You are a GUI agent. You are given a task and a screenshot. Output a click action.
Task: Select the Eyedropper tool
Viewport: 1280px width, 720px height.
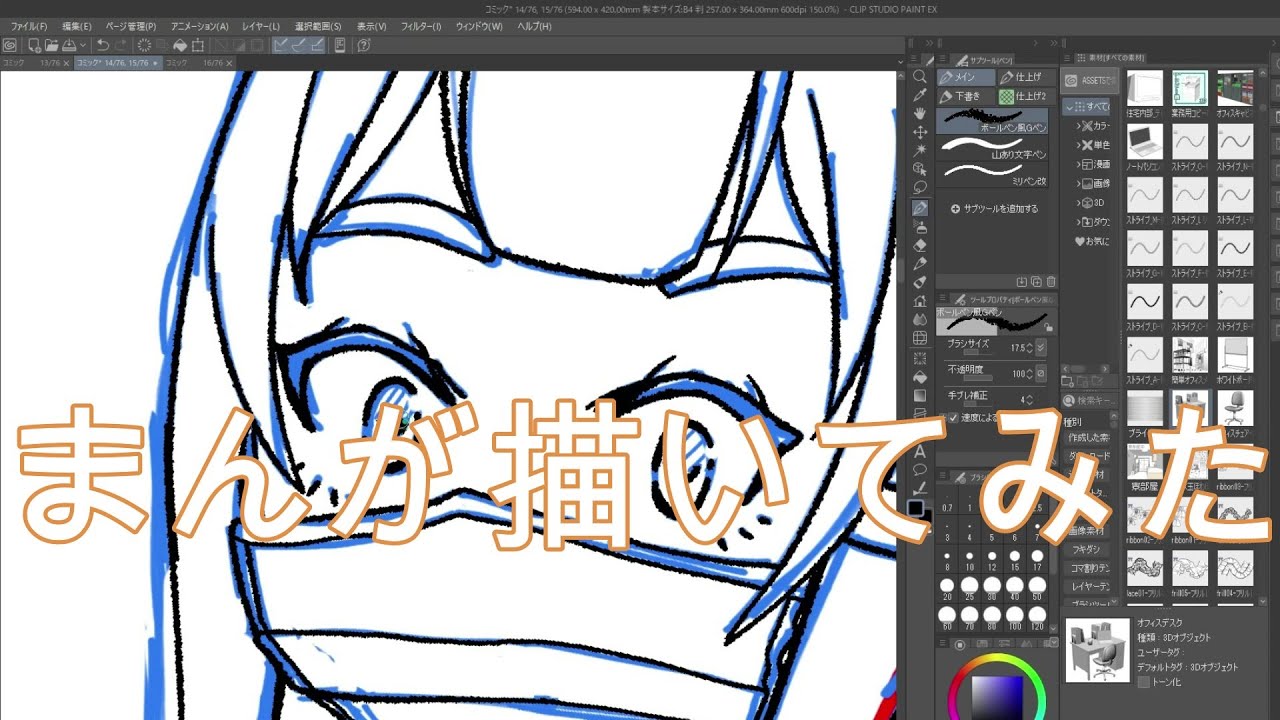(x=920, y=95)
